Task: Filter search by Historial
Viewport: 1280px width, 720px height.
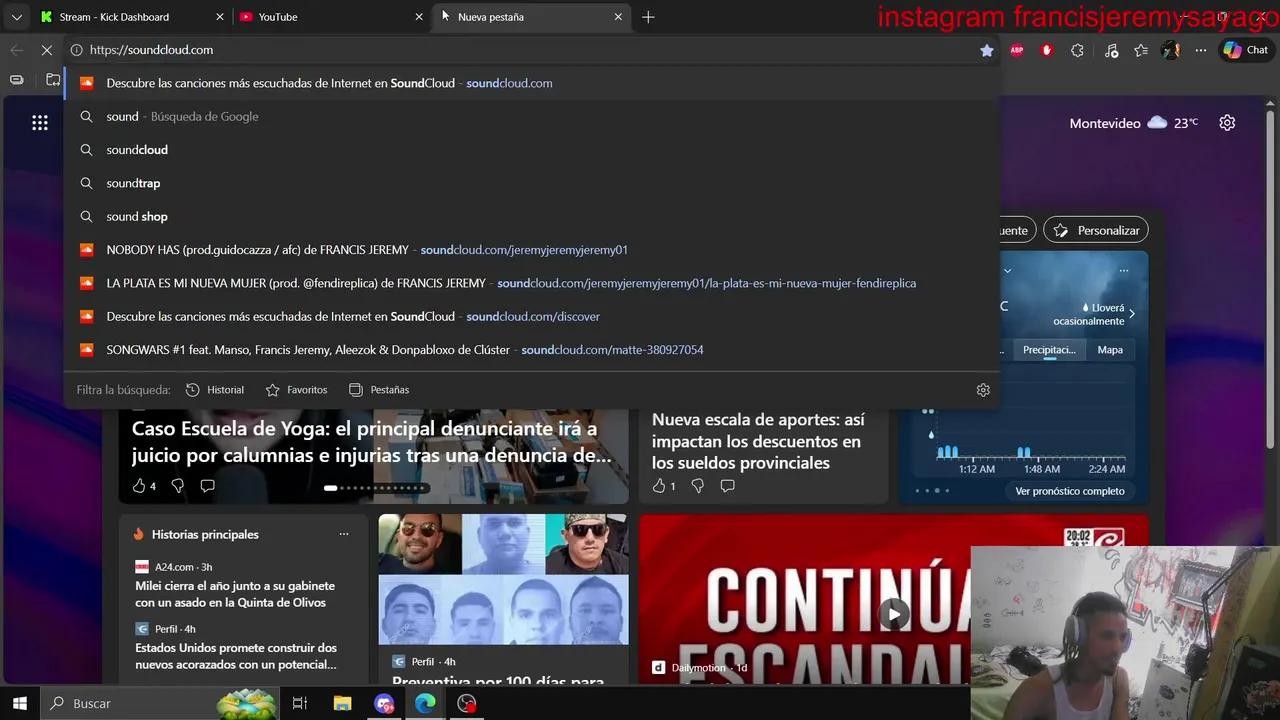Action: coord(215,390)
